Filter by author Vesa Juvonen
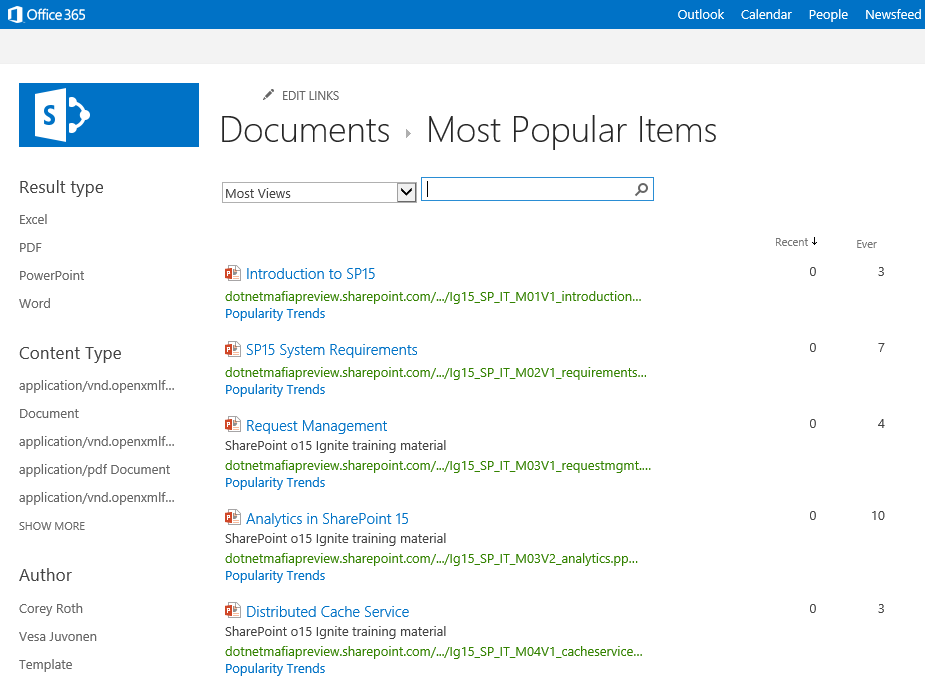 tap(58, 637)
